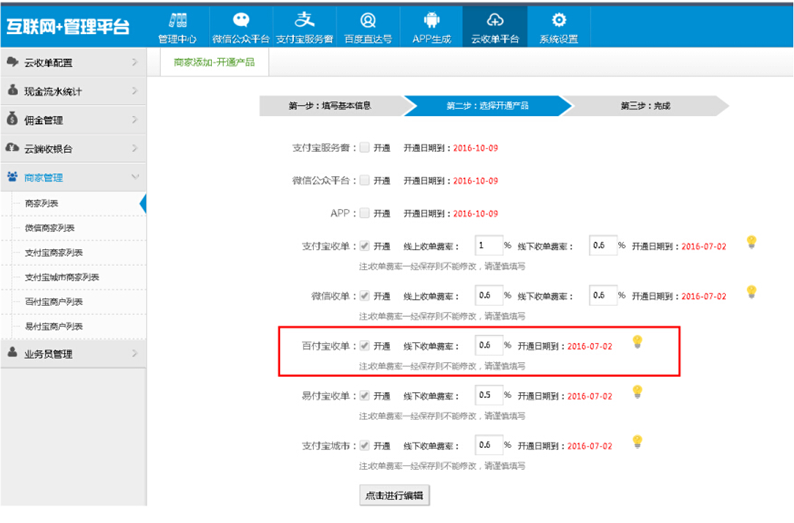Go to step 第三步:完成
The width and height of the screenshot is (794, 523).
tap(646, 106)
